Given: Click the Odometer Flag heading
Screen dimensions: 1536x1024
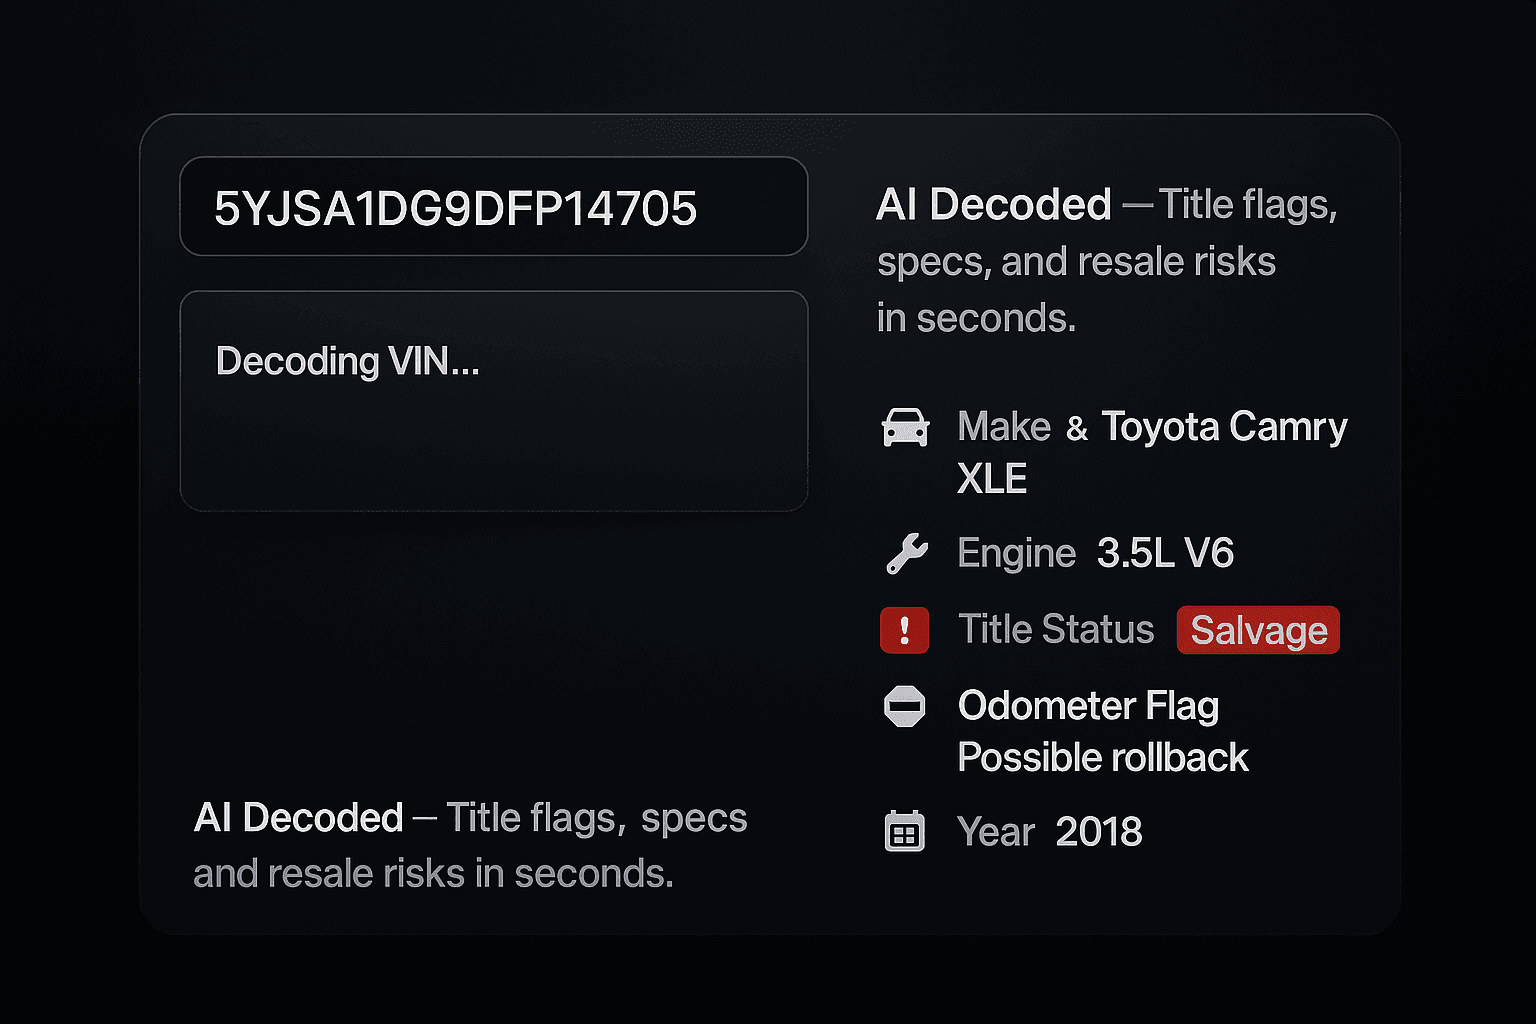Looking at the screenshot, I should [x=1088, y=706].
